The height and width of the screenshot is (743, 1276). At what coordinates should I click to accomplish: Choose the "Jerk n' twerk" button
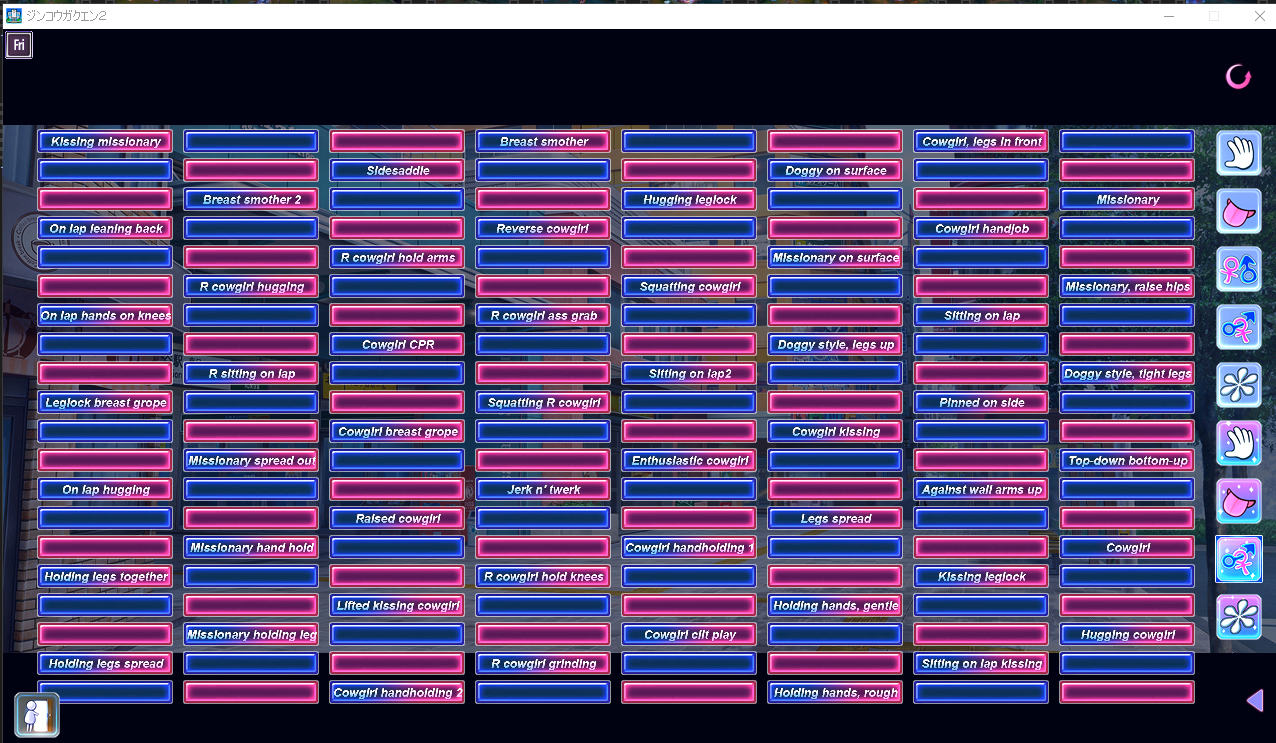click(543, 490)
